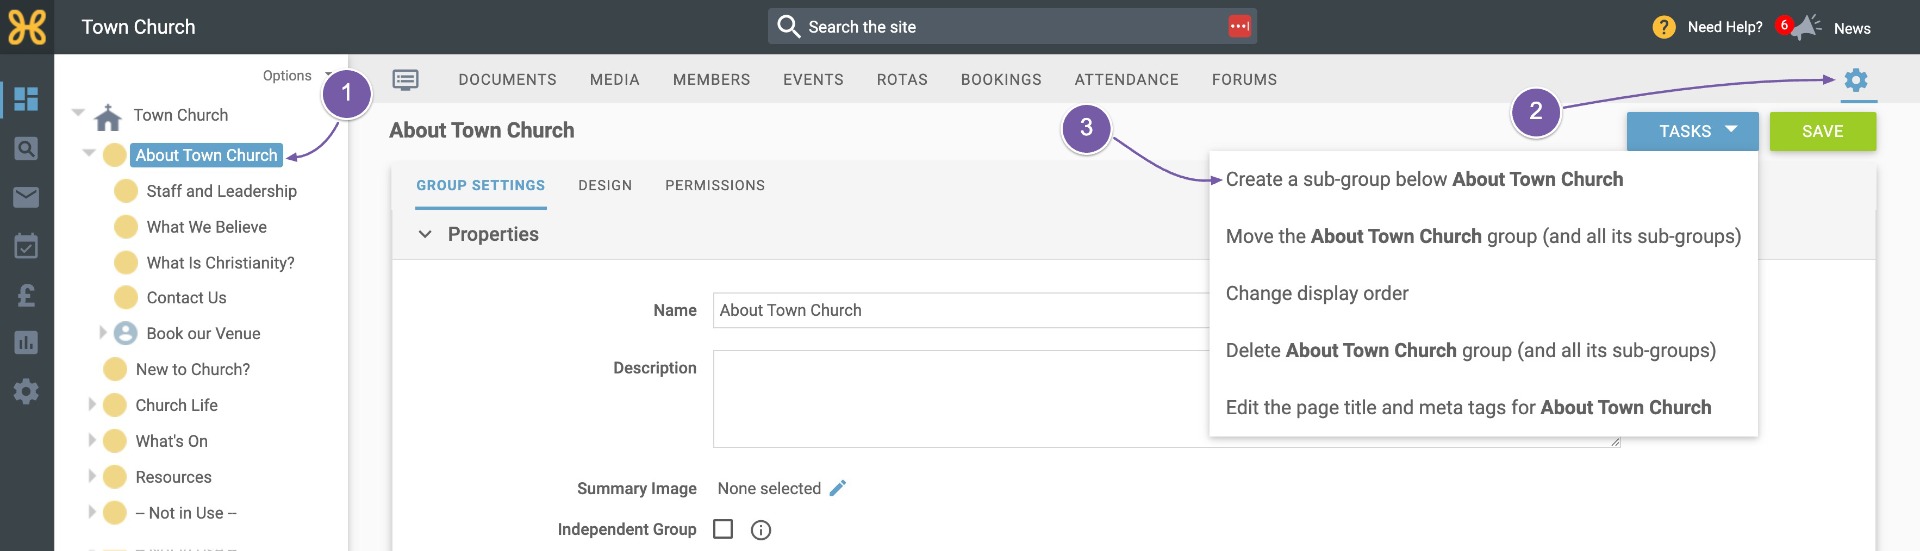This screenshot has height=551, width=1920.
Task: Open the Need Help? link
Action: point(1724,27)
